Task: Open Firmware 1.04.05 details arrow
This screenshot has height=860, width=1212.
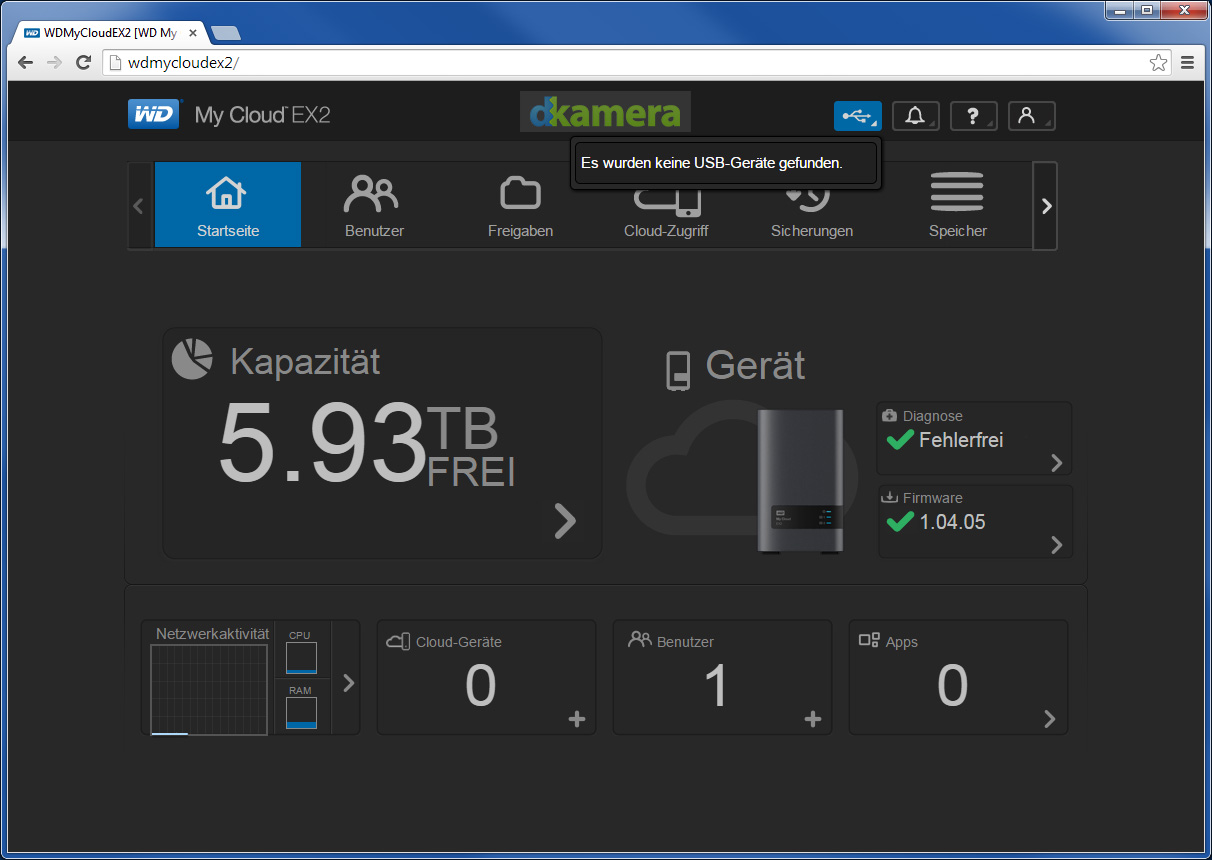Action: tap(1057, 545)
